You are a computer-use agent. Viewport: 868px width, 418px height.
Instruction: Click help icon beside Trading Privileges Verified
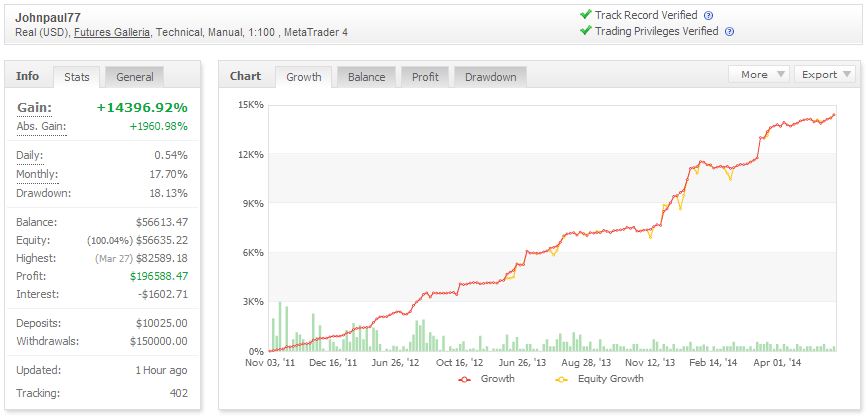pos(729,32)
